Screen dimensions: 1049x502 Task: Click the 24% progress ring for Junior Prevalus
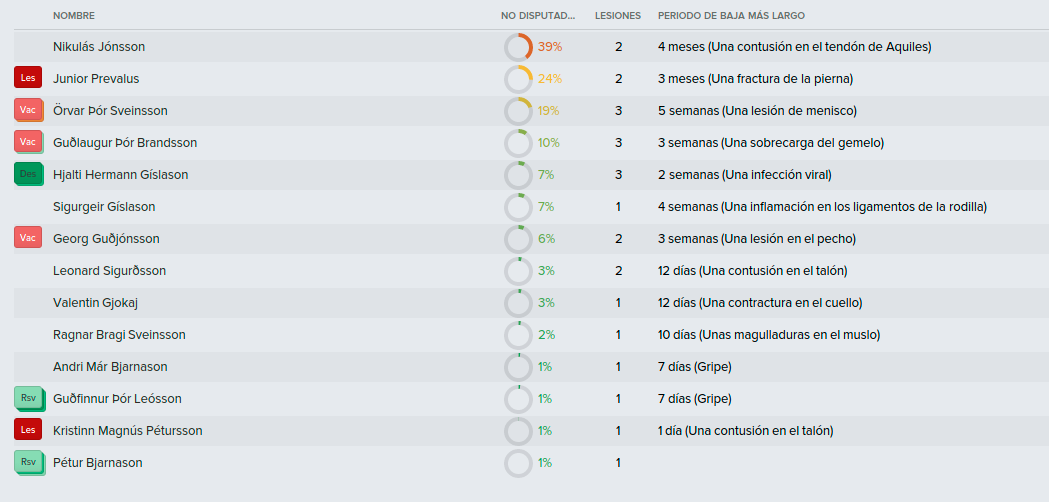518,80
